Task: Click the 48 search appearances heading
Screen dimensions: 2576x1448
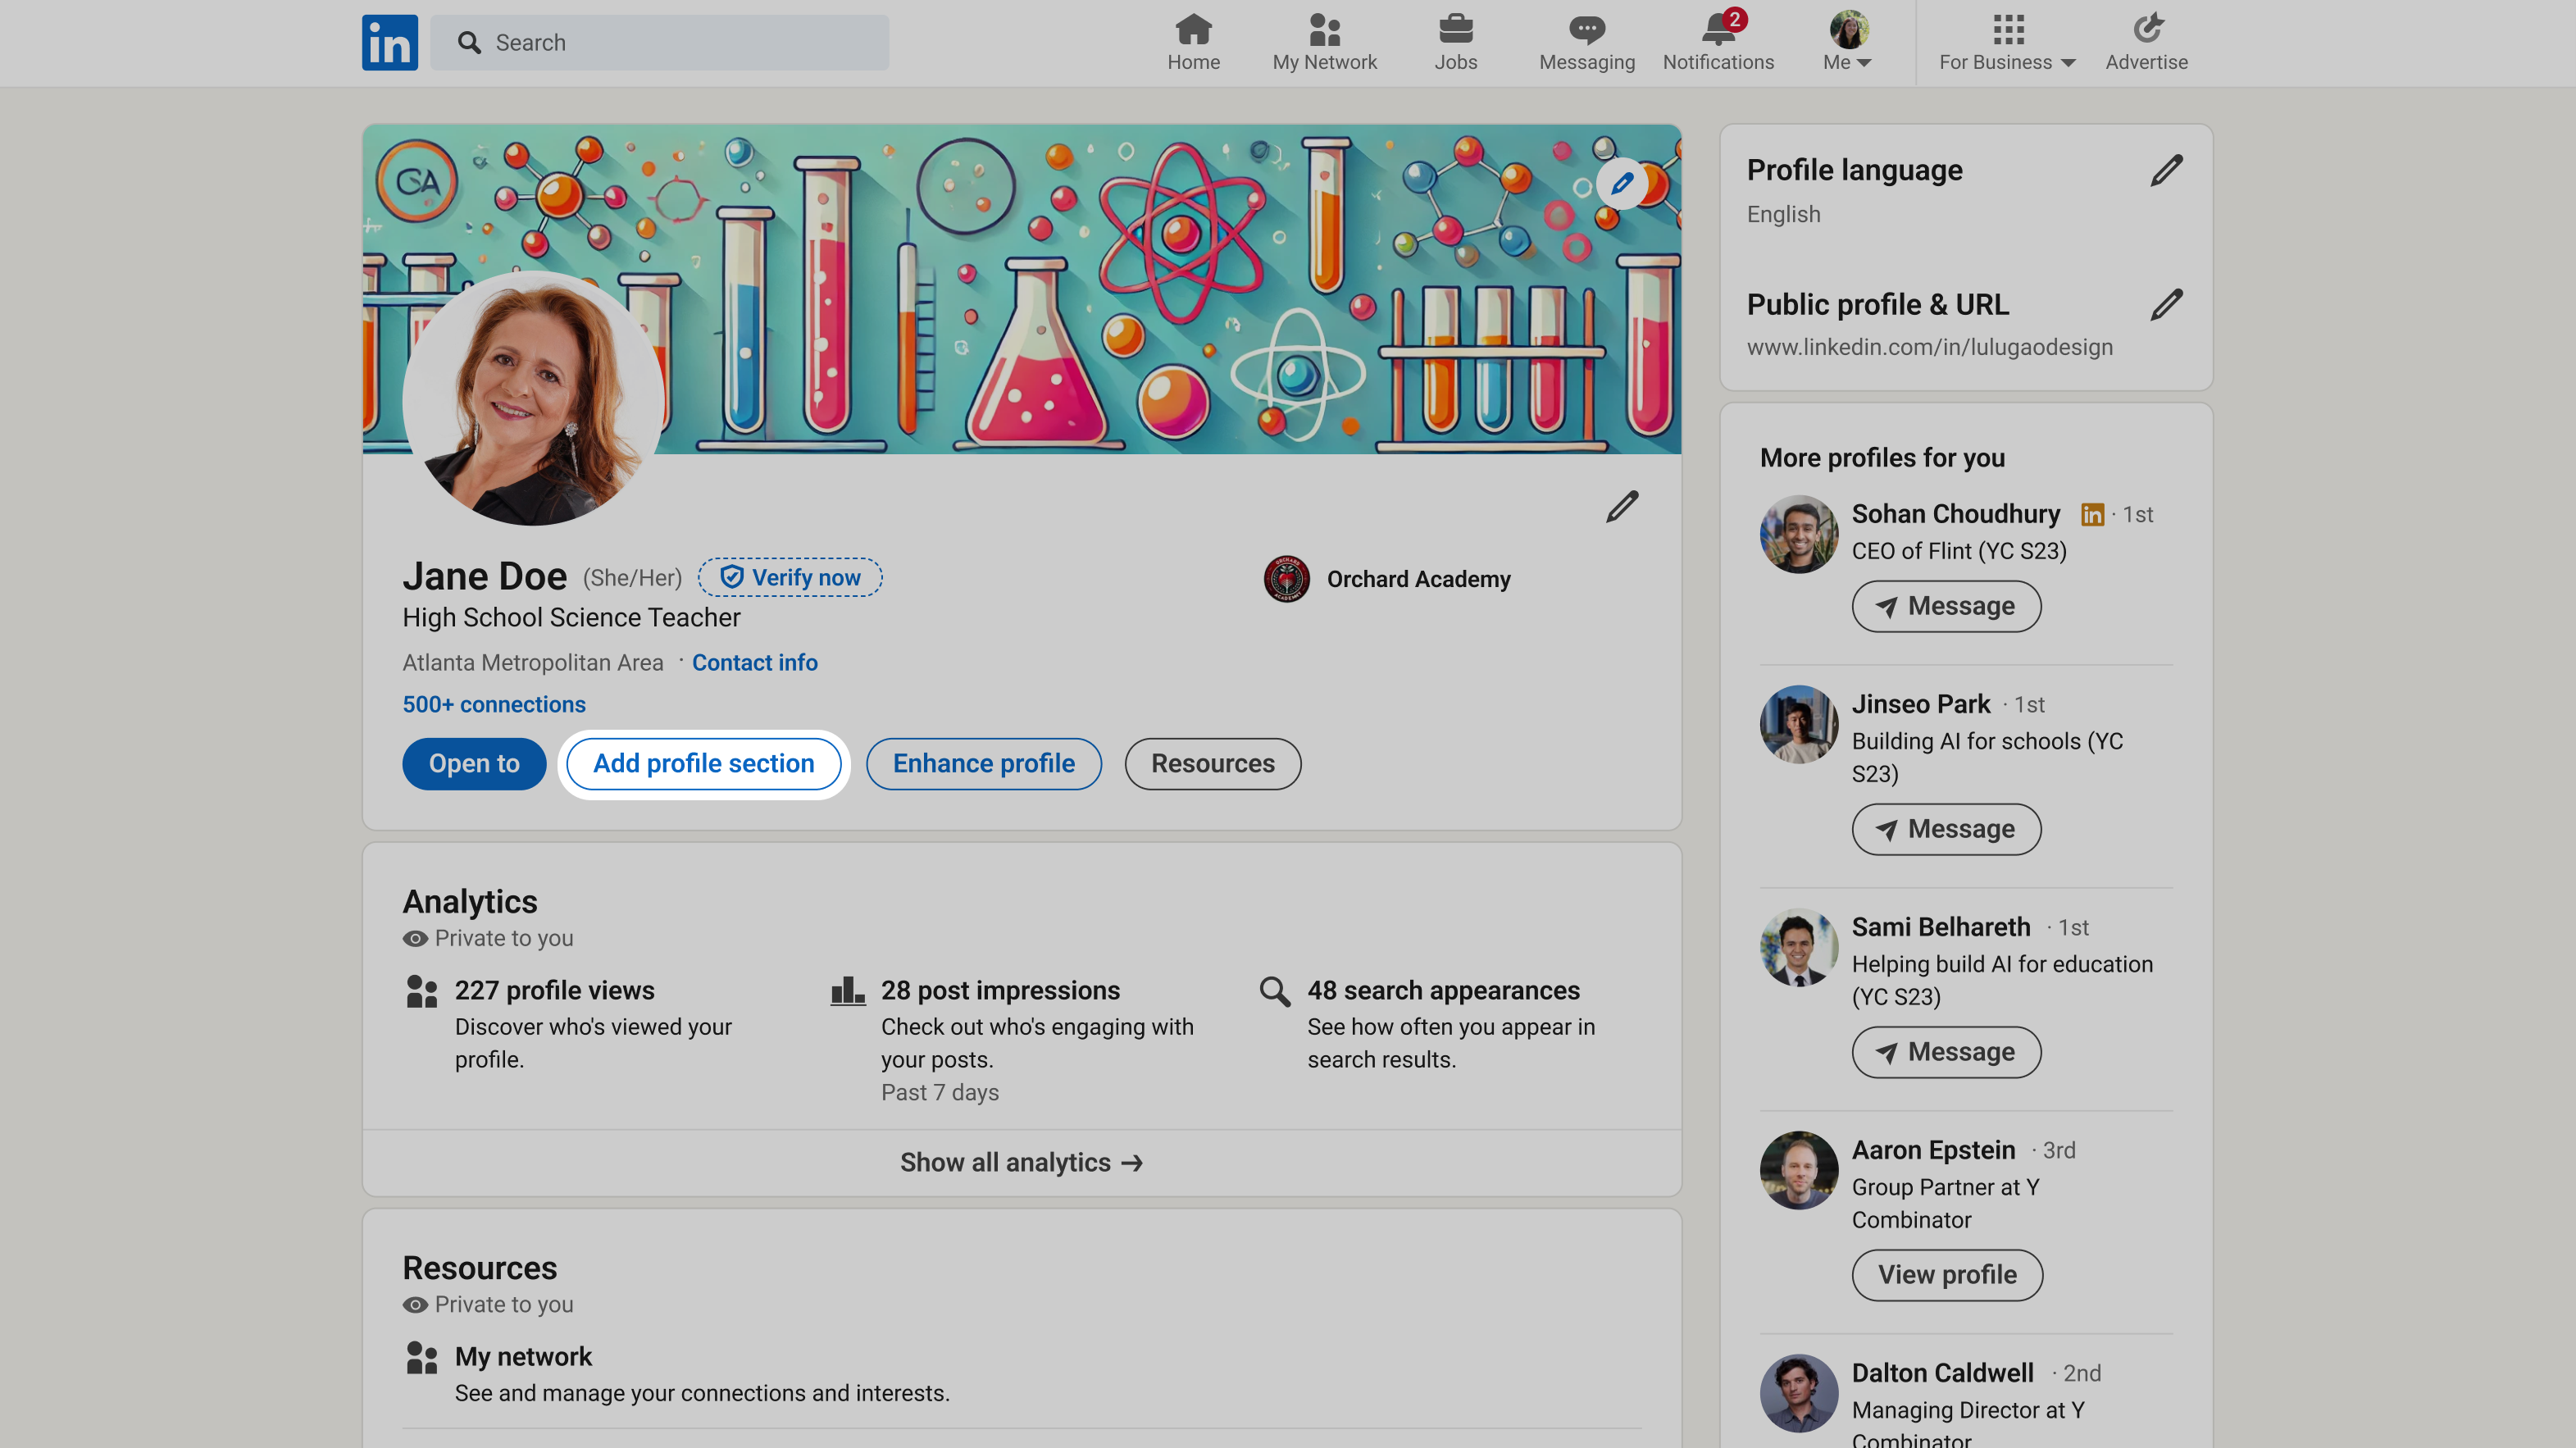Action: click(x=1443, y=991)
